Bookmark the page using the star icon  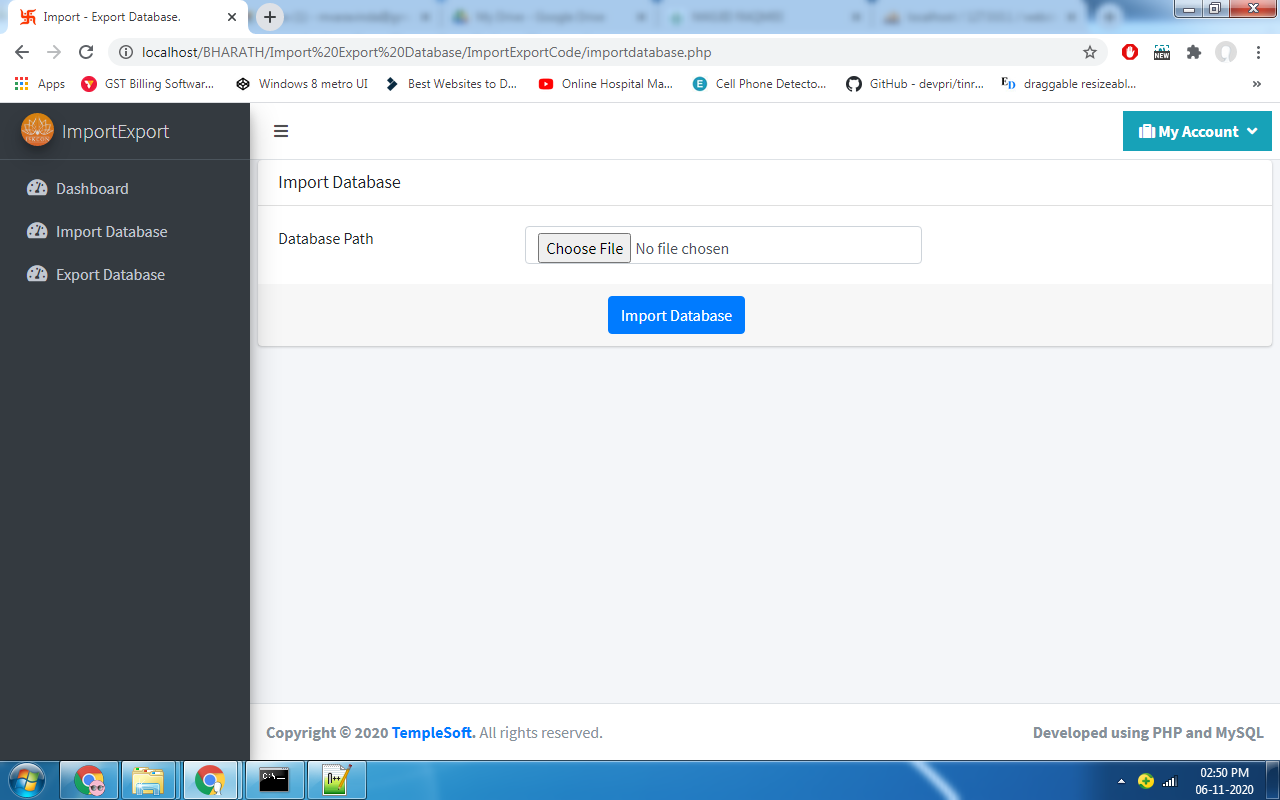[x=1090, y=52]
